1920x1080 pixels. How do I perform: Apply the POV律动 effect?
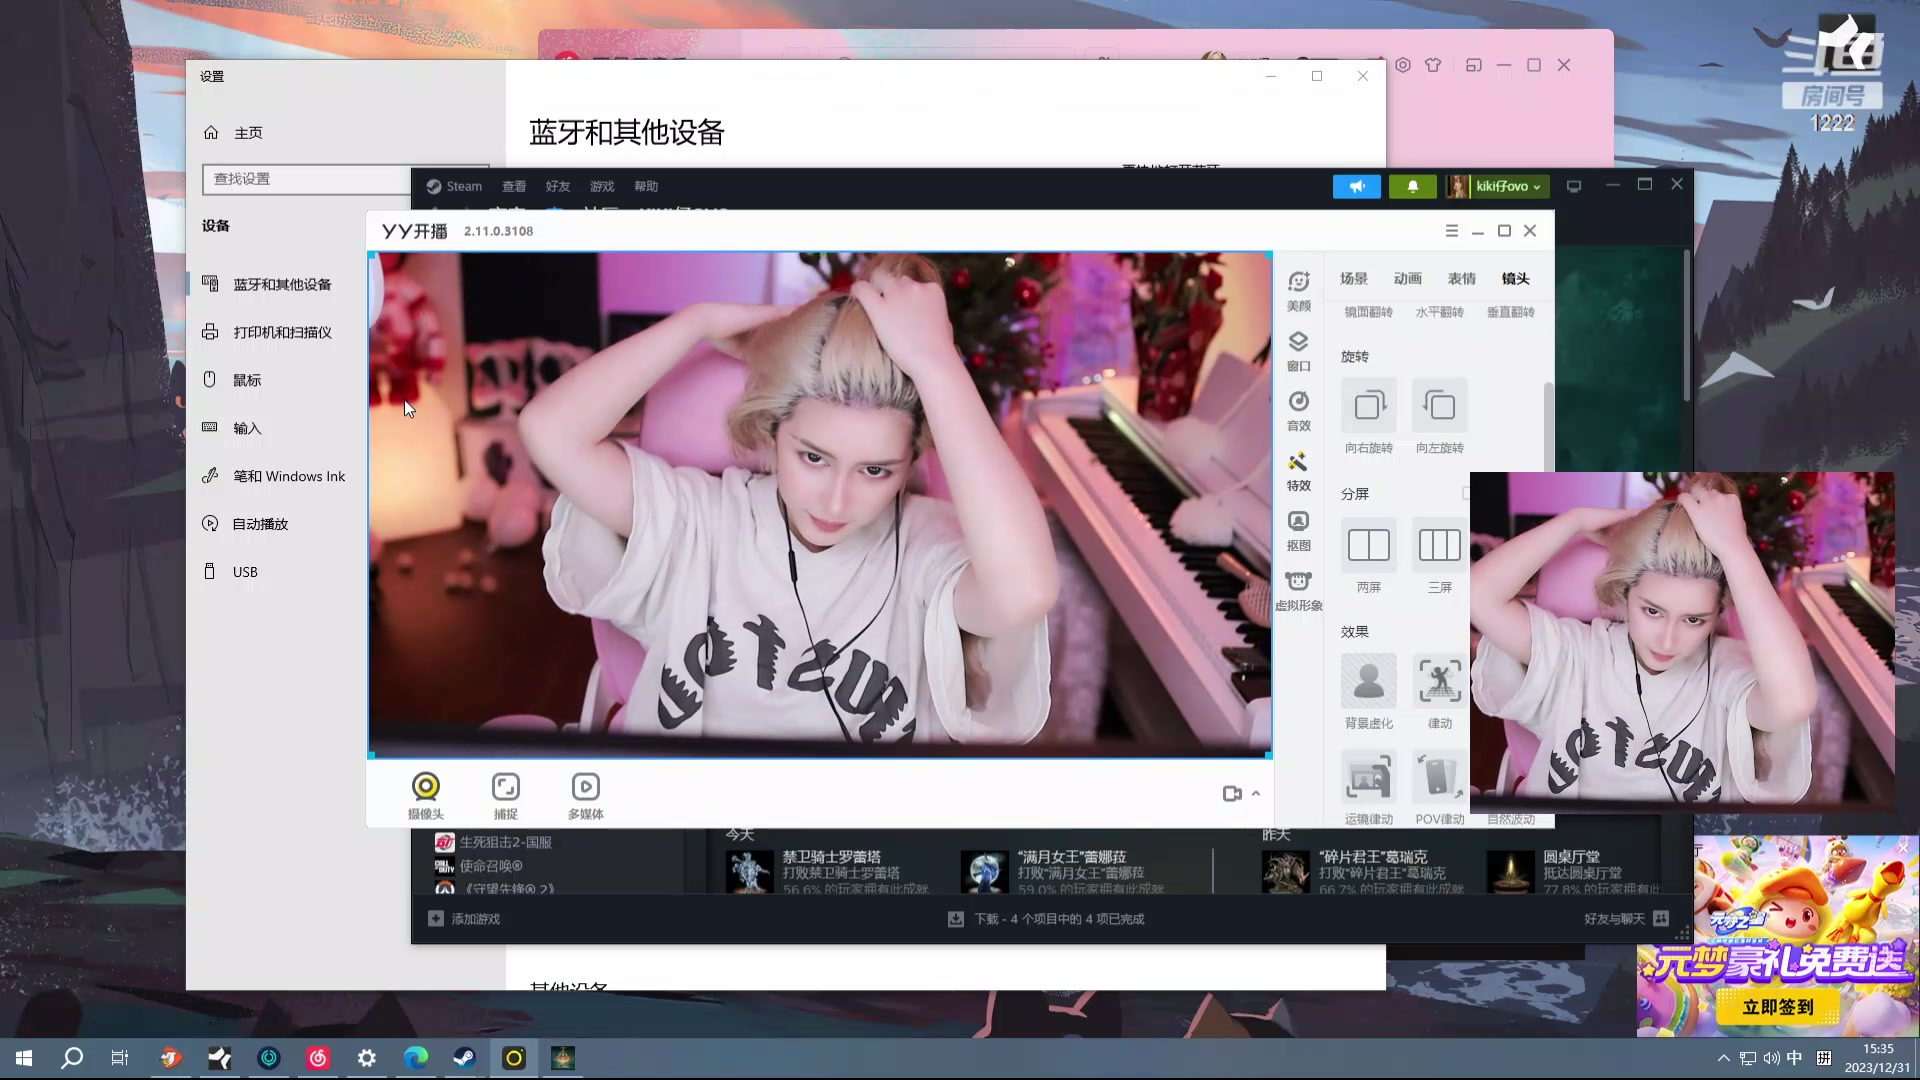point(1439,777)
